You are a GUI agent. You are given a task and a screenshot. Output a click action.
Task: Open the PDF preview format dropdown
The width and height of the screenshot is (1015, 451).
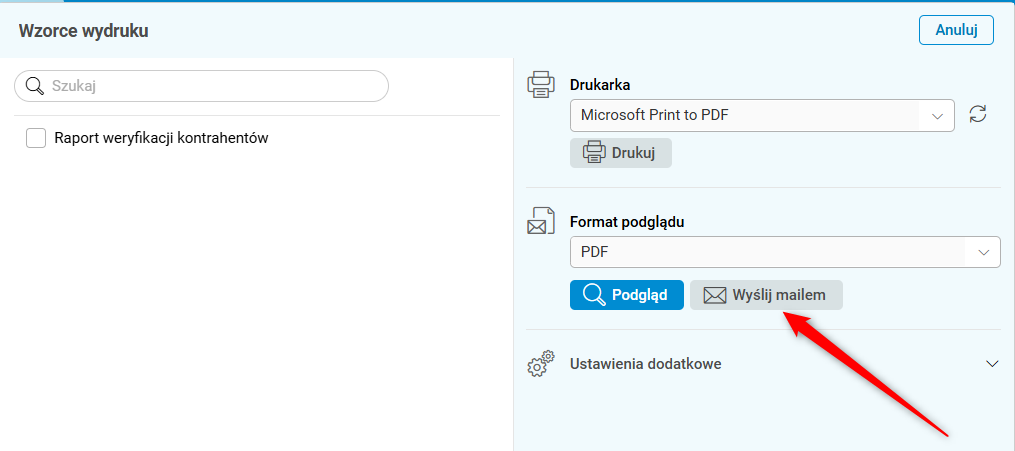click(x=770, y=252)
